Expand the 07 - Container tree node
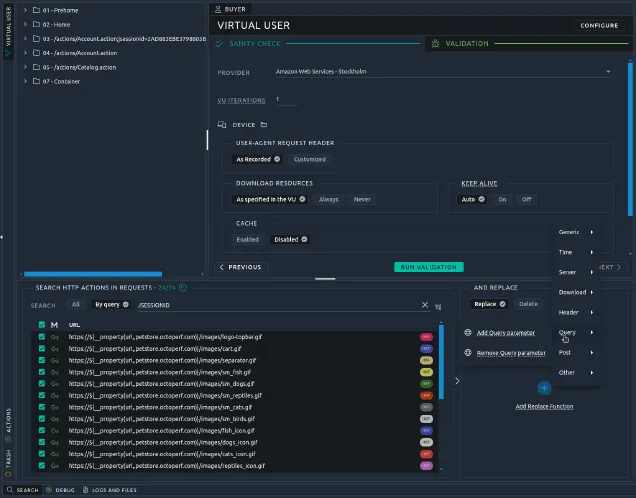 [25, 81]
